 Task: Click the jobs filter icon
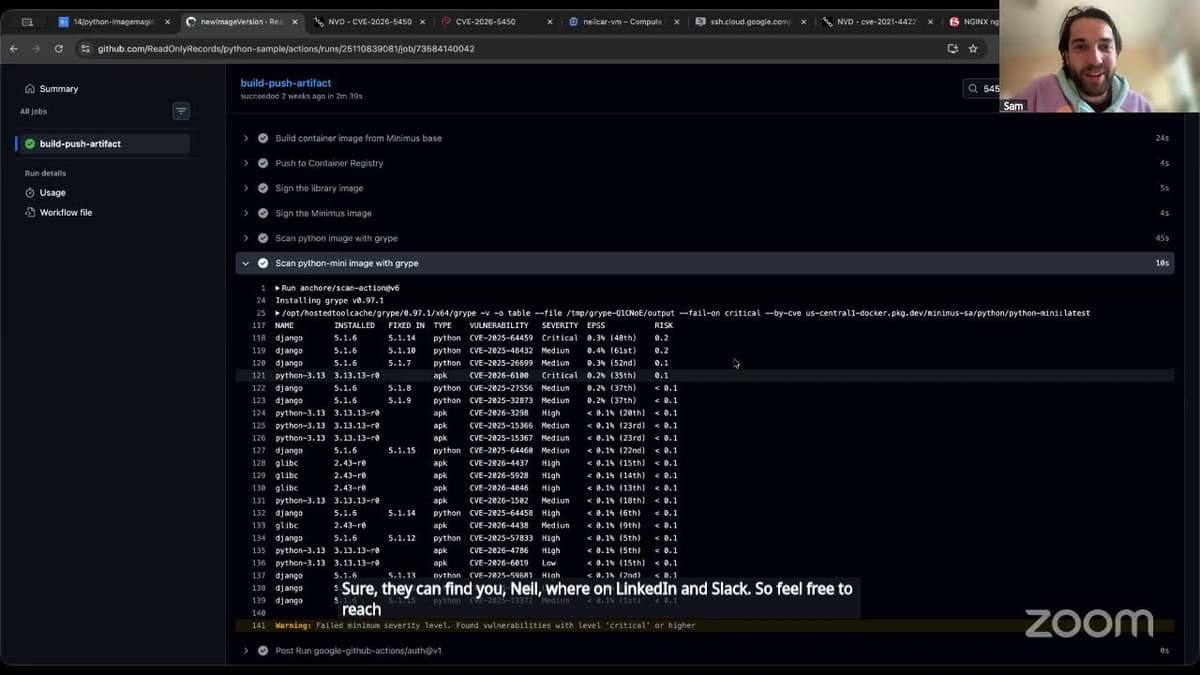[x=181, y=111]
